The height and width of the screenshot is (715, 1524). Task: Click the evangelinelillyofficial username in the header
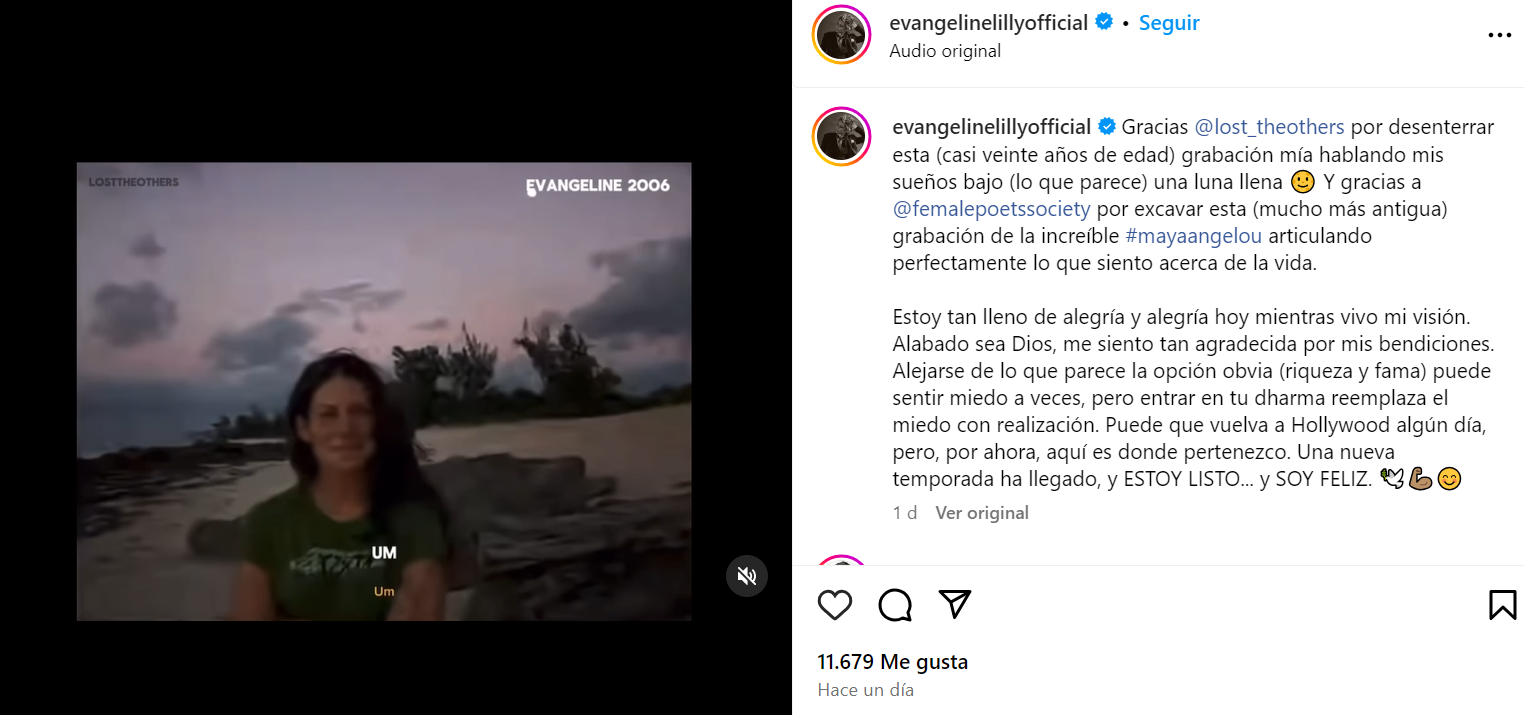pos(989,23)
